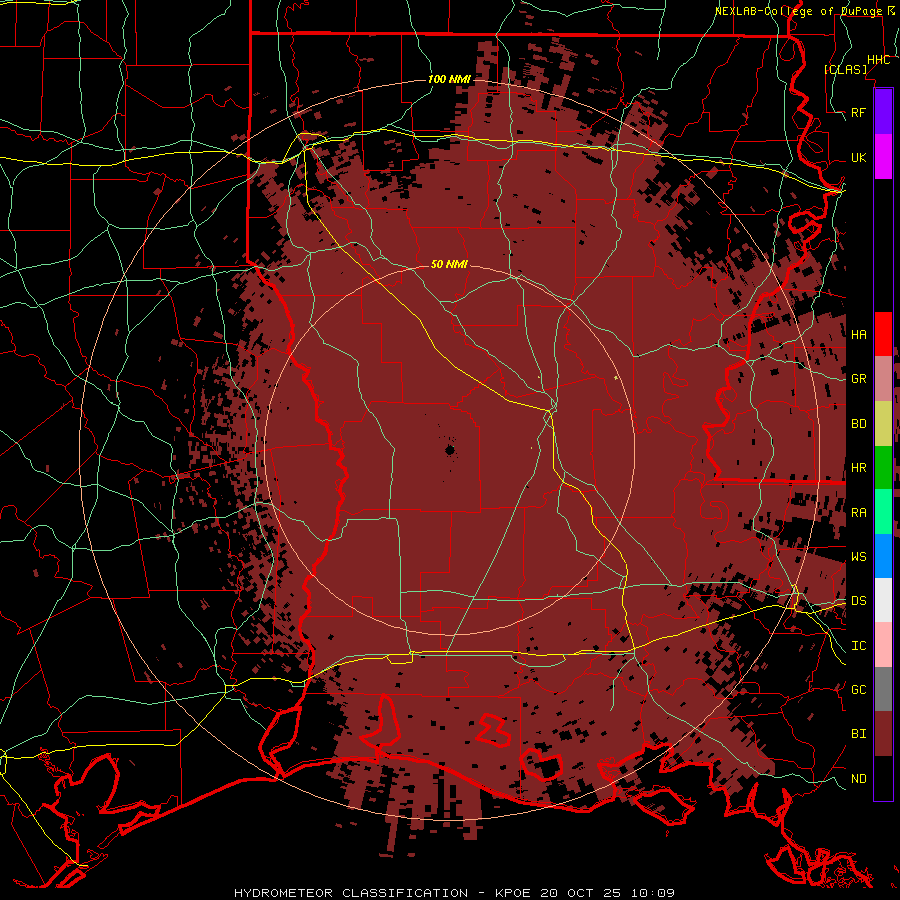Click the RF purple legend swatch

[883, 112]
